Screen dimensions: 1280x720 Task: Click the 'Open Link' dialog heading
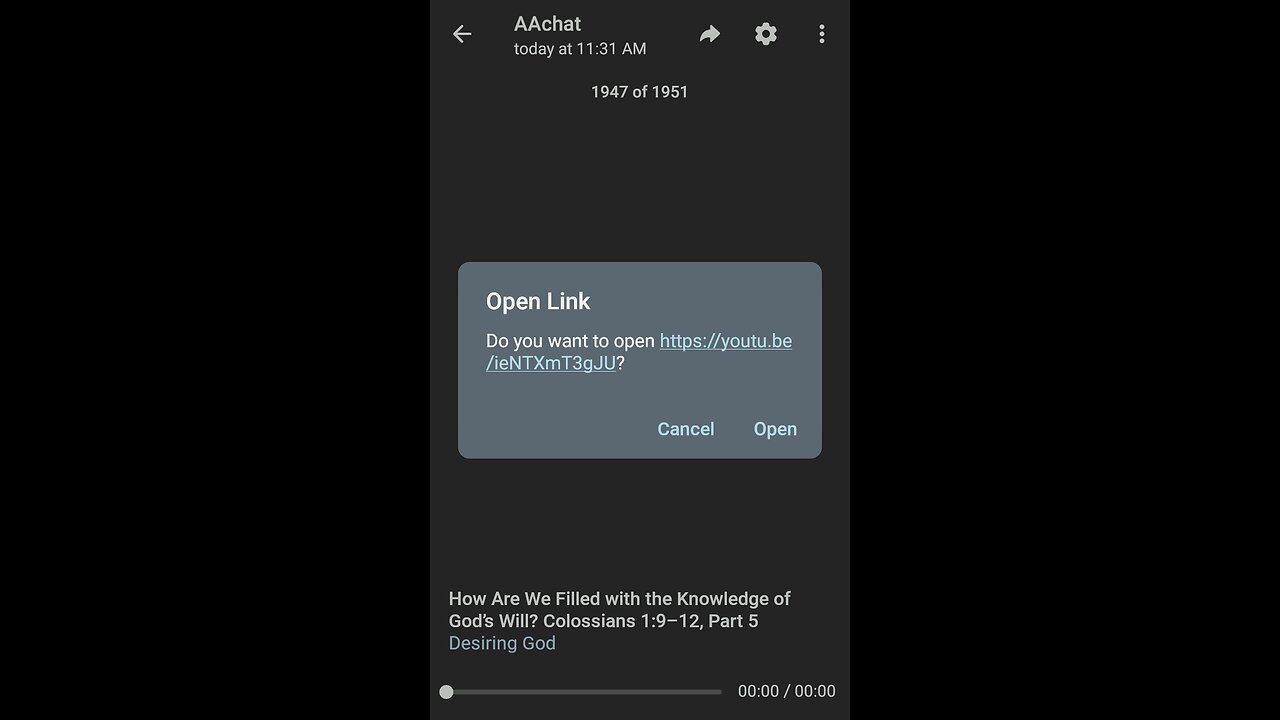(538, 301)
